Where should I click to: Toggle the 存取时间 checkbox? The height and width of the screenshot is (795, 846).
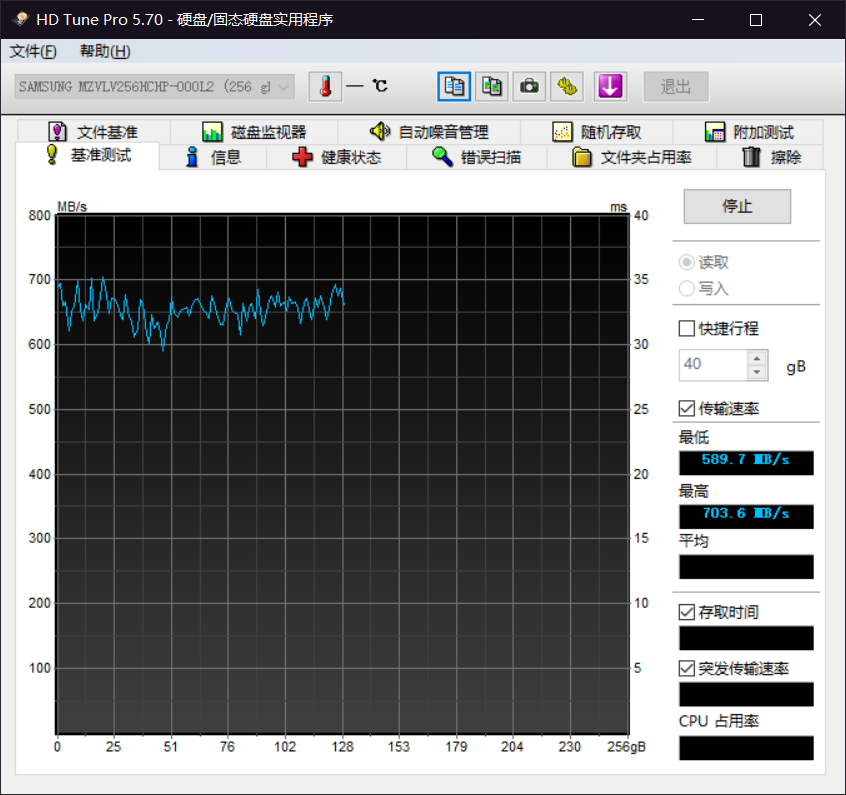point(686,612)
